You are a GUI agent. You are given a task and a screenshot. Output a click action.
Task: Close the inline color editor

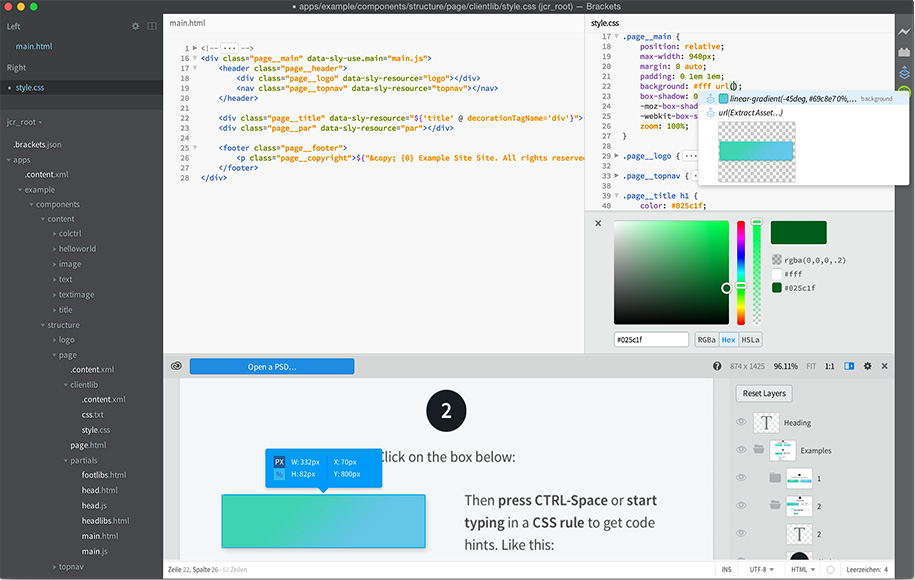tap(598, 223)
